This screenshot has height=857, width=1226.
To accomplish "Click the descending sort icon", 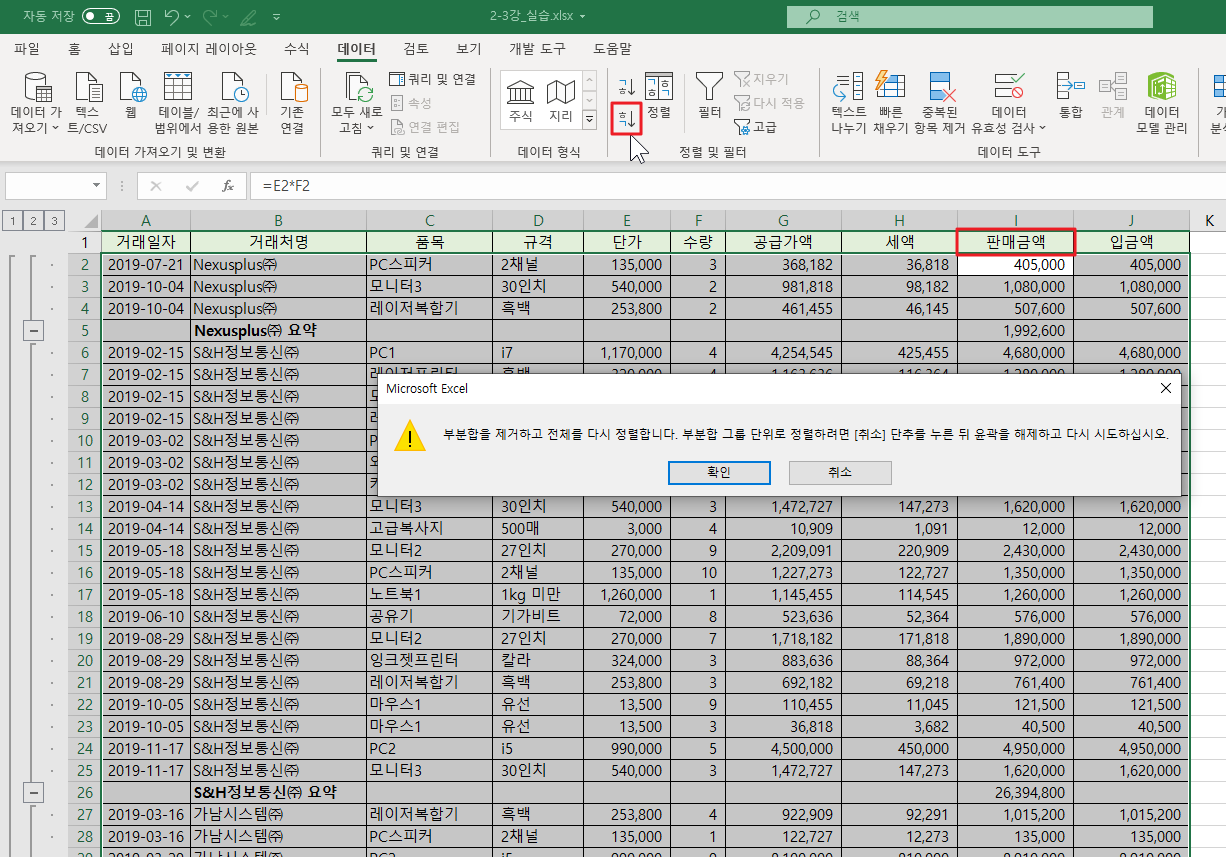I will (626, 118).
